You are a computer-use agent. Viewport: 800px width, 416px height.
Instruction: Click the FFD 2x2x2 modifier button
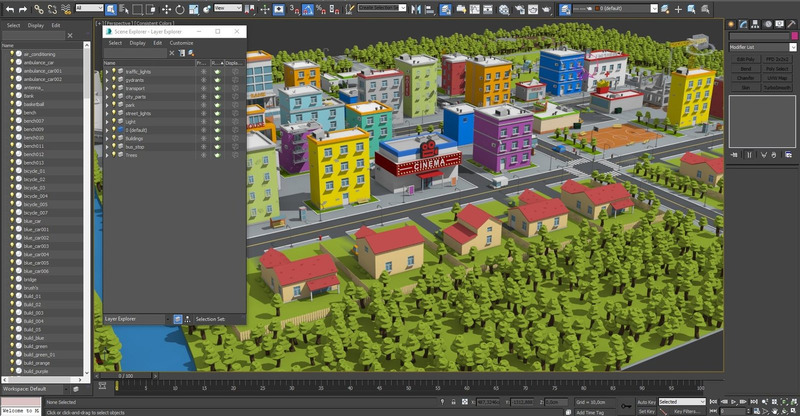coord(777,59)
